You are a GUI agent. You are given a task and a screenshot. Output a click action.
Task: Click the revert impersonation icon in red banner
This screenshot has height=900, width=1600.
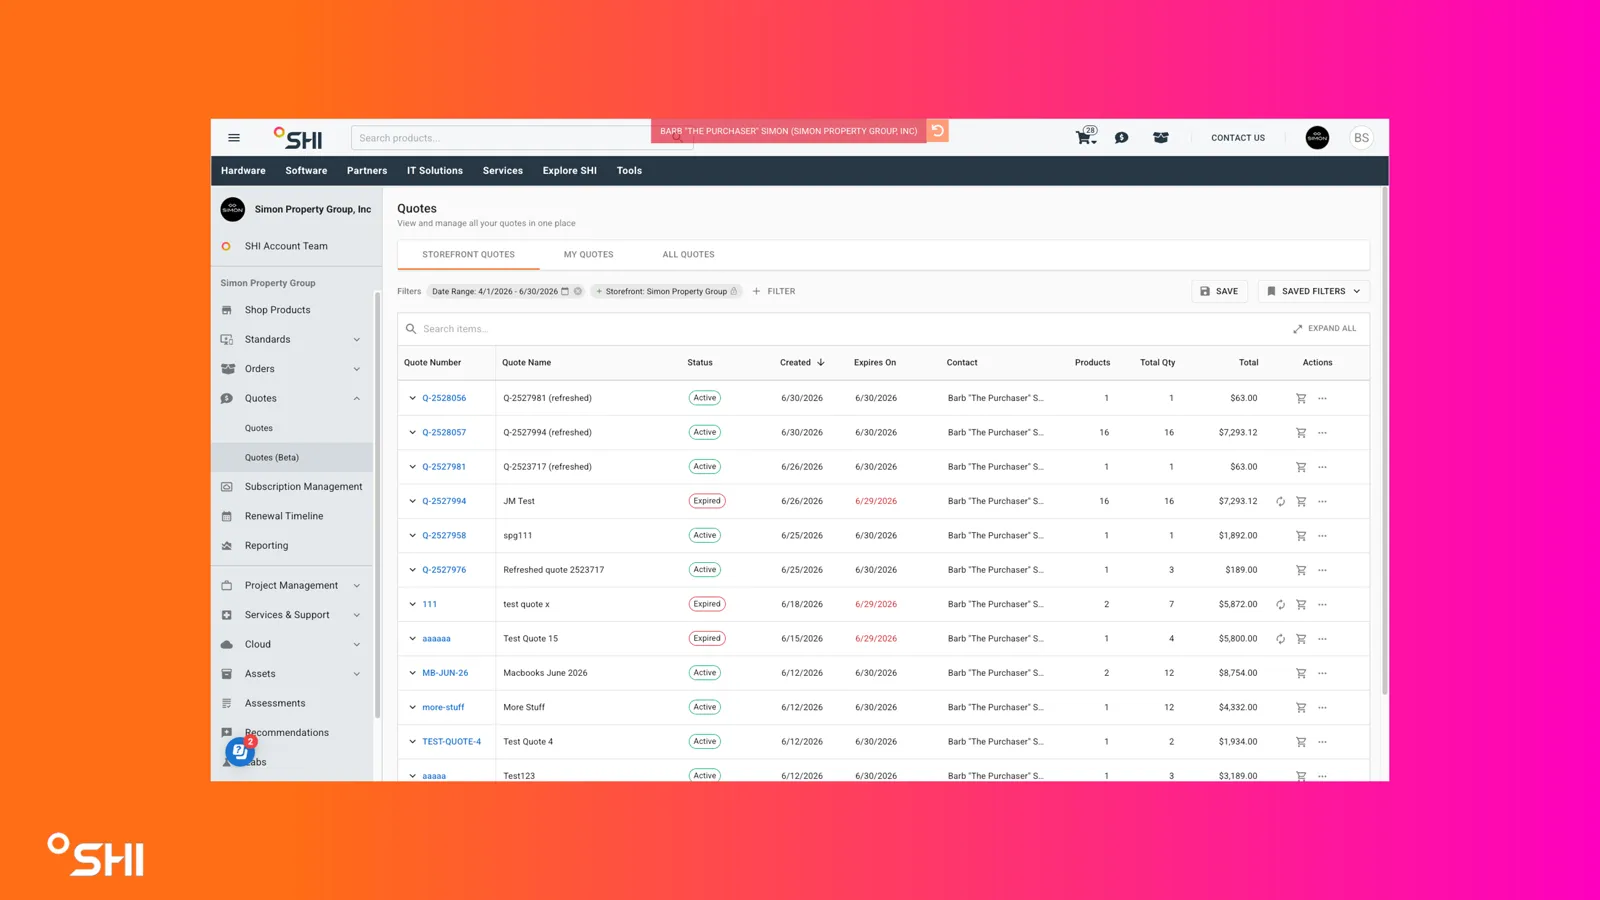coord(938,131)
